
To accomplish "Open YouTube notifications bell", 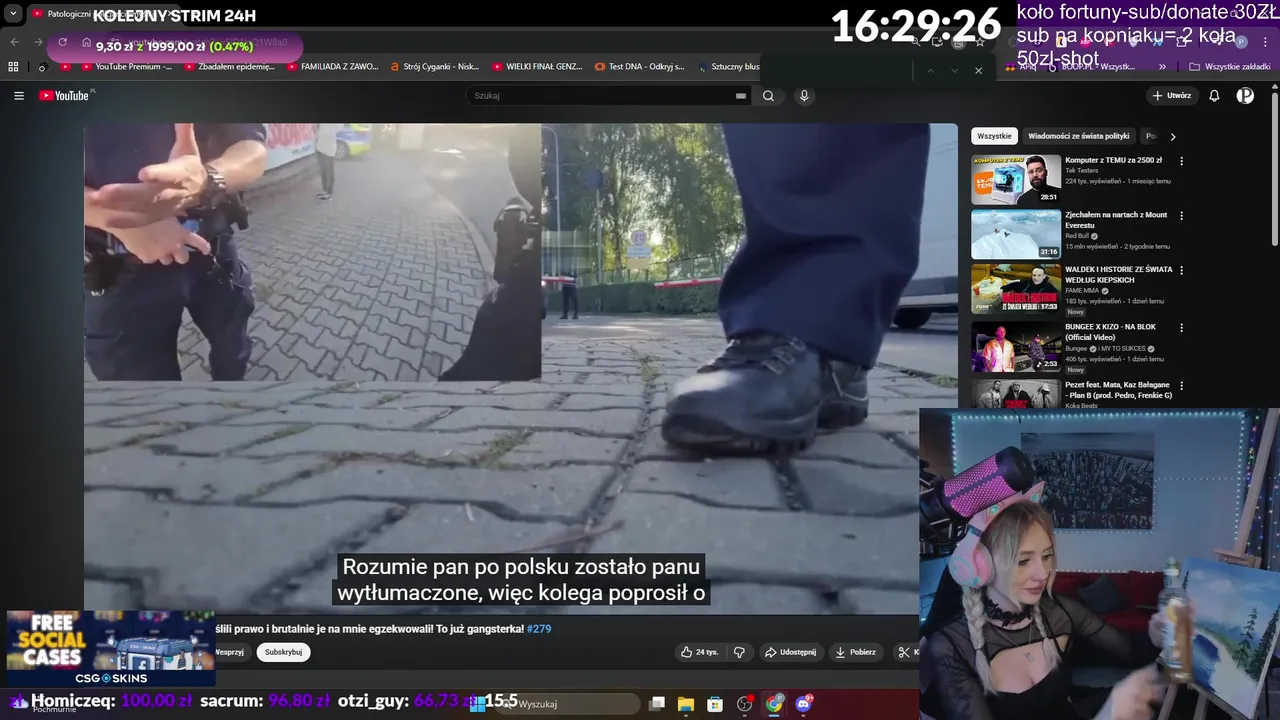I will (1214, 96).
